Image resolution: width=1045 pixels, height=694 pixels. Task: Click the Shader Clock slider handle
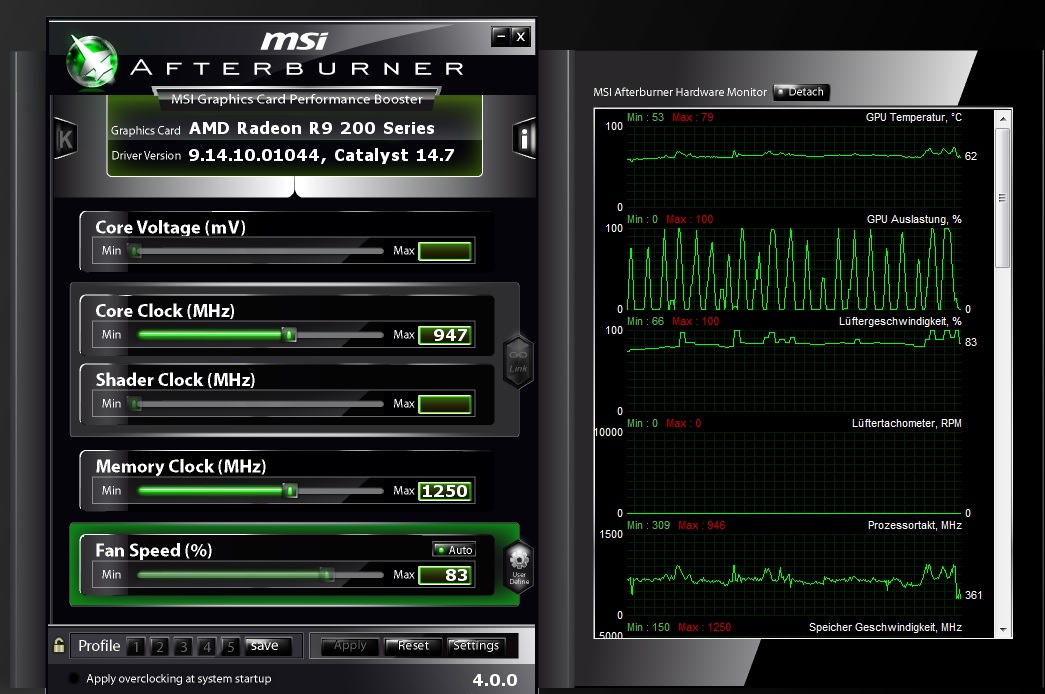pyautogui.click(x=135, y=404)
